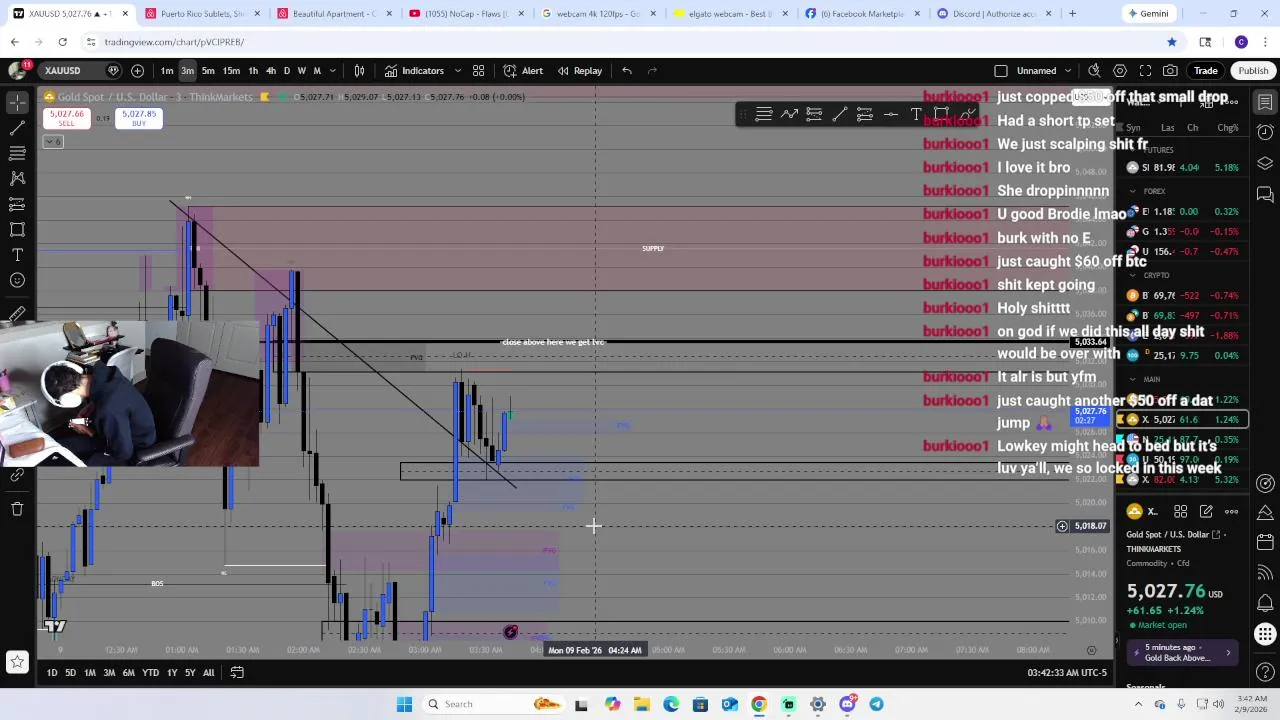Screen dimensions: 1280x720
Task: Open favorites star toolbar button
Action: pos(17,661)
